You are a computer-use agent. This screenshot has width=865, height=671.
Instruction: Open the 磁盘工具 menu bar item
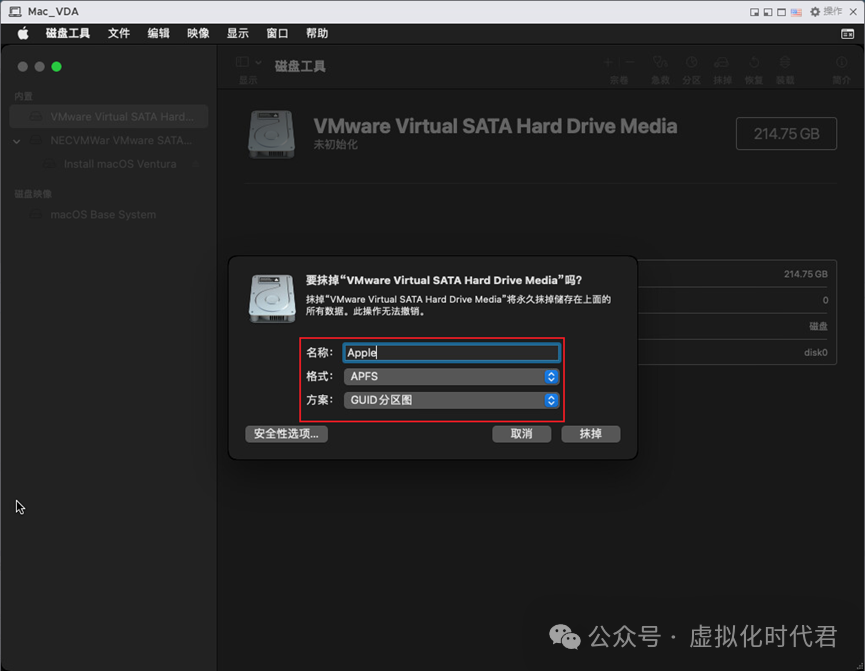[x=67, y=34]
